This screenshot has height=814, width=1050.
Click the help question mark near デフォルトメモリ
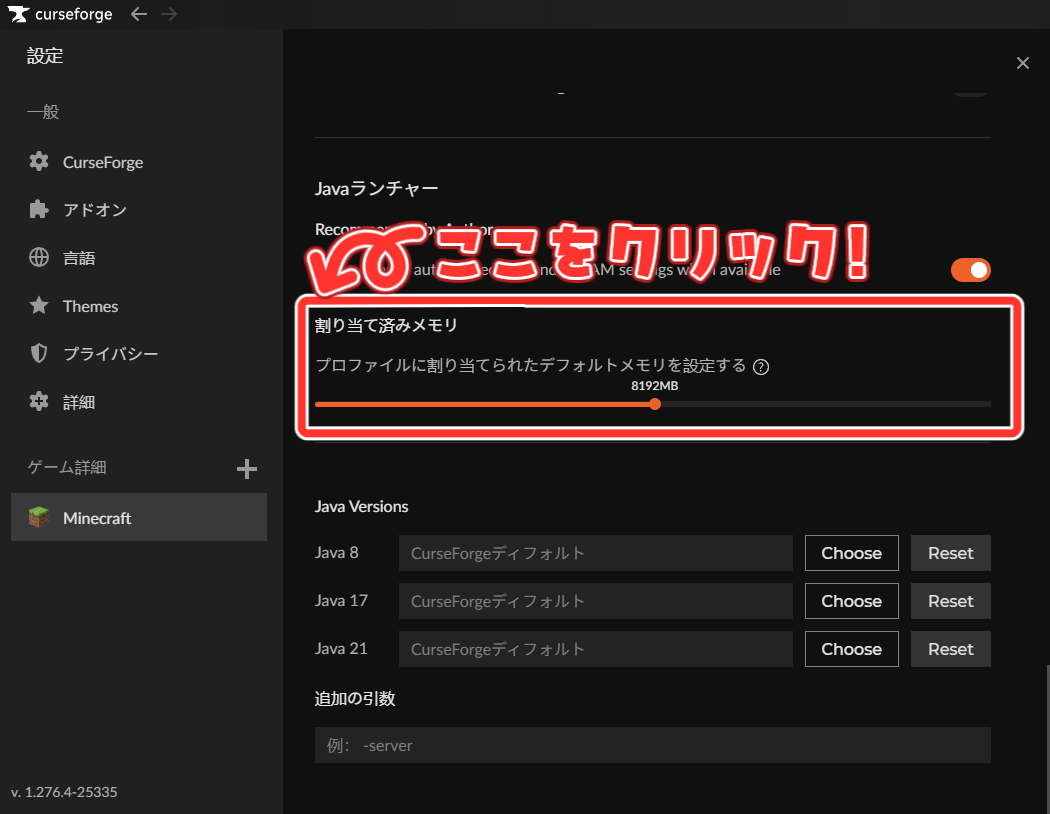point(761,366)
